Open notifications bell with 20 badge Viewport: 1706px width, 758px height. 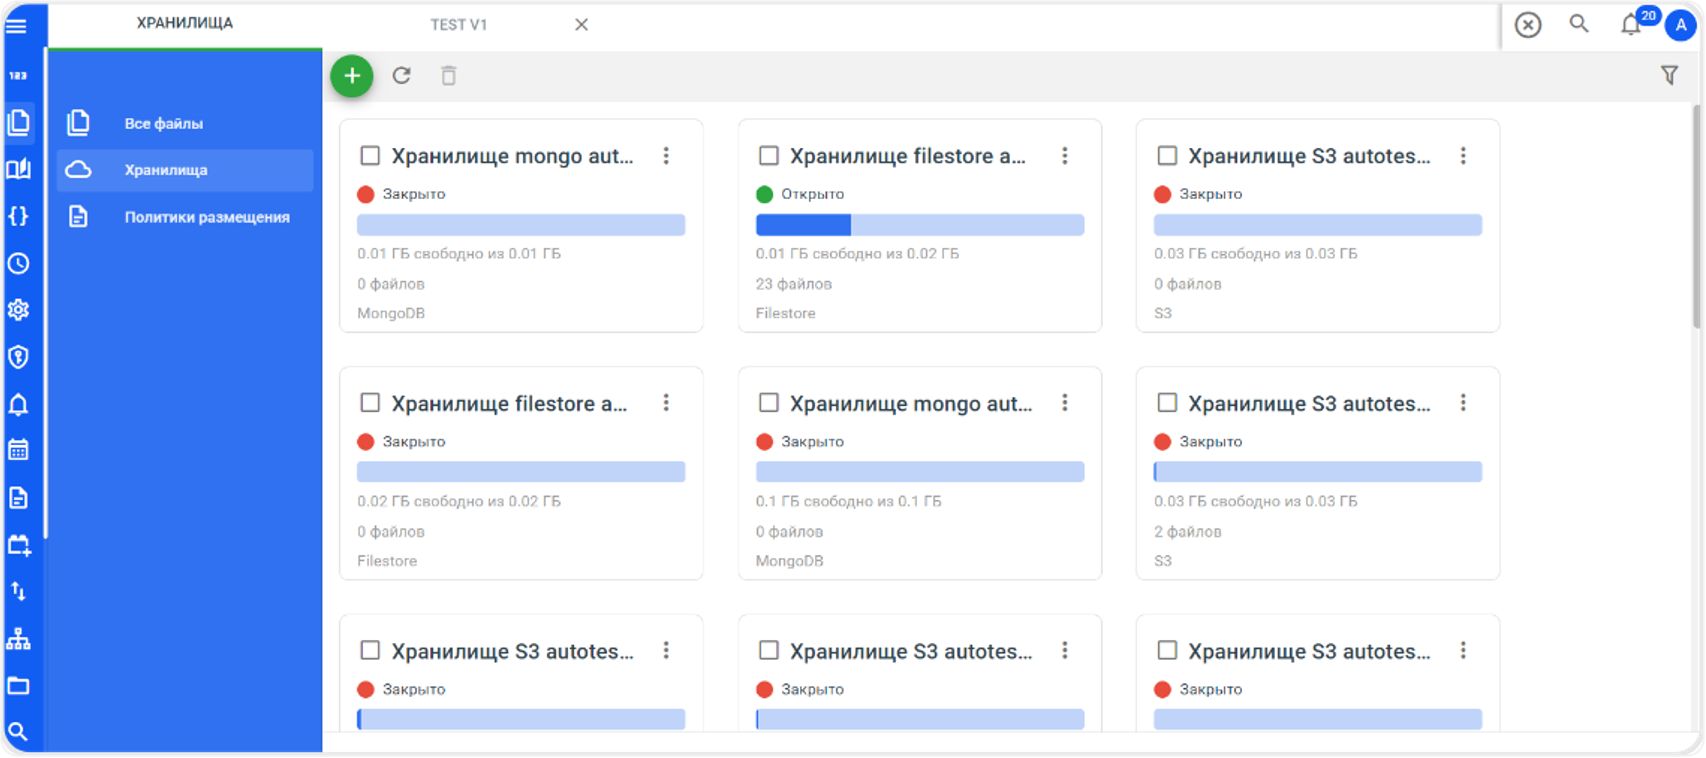click(1631, 25)
